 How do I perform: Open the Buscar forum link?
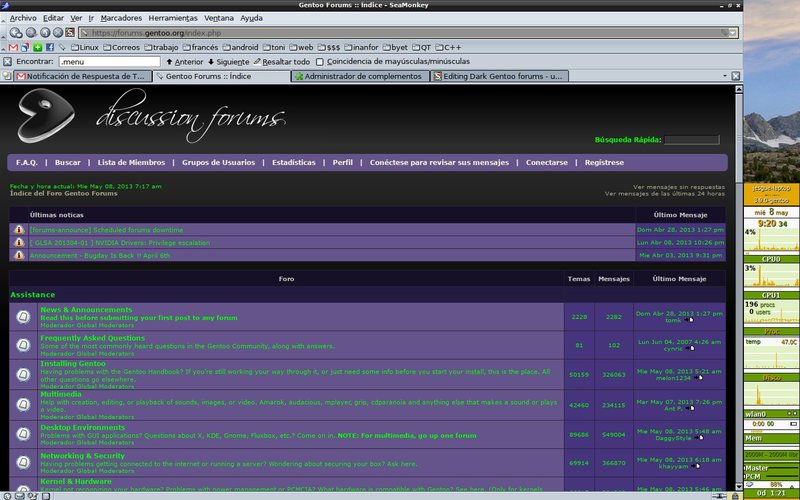click(x=68, y=163)
